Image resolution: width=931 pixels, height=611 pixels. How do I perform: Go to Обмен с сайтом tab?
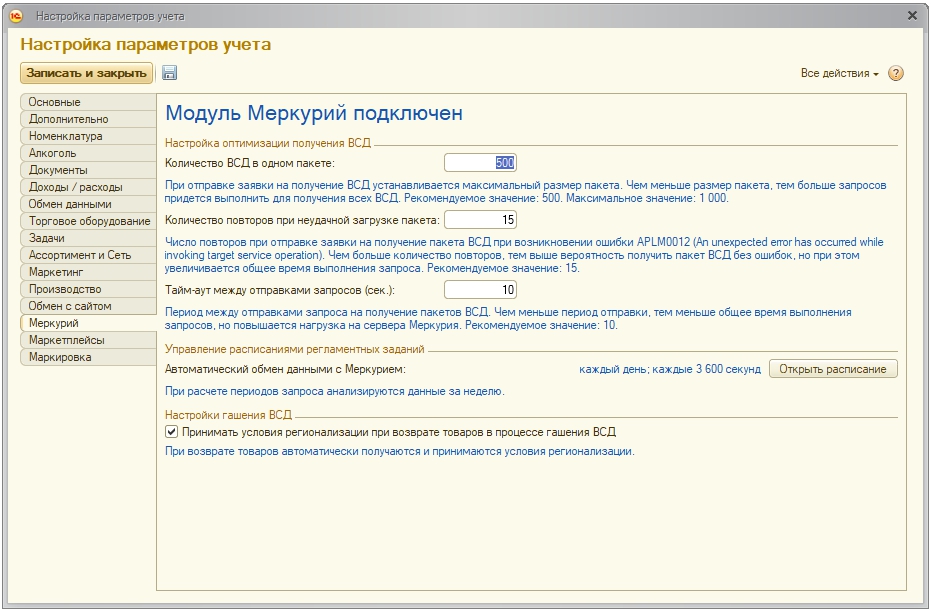pos(88,306)
